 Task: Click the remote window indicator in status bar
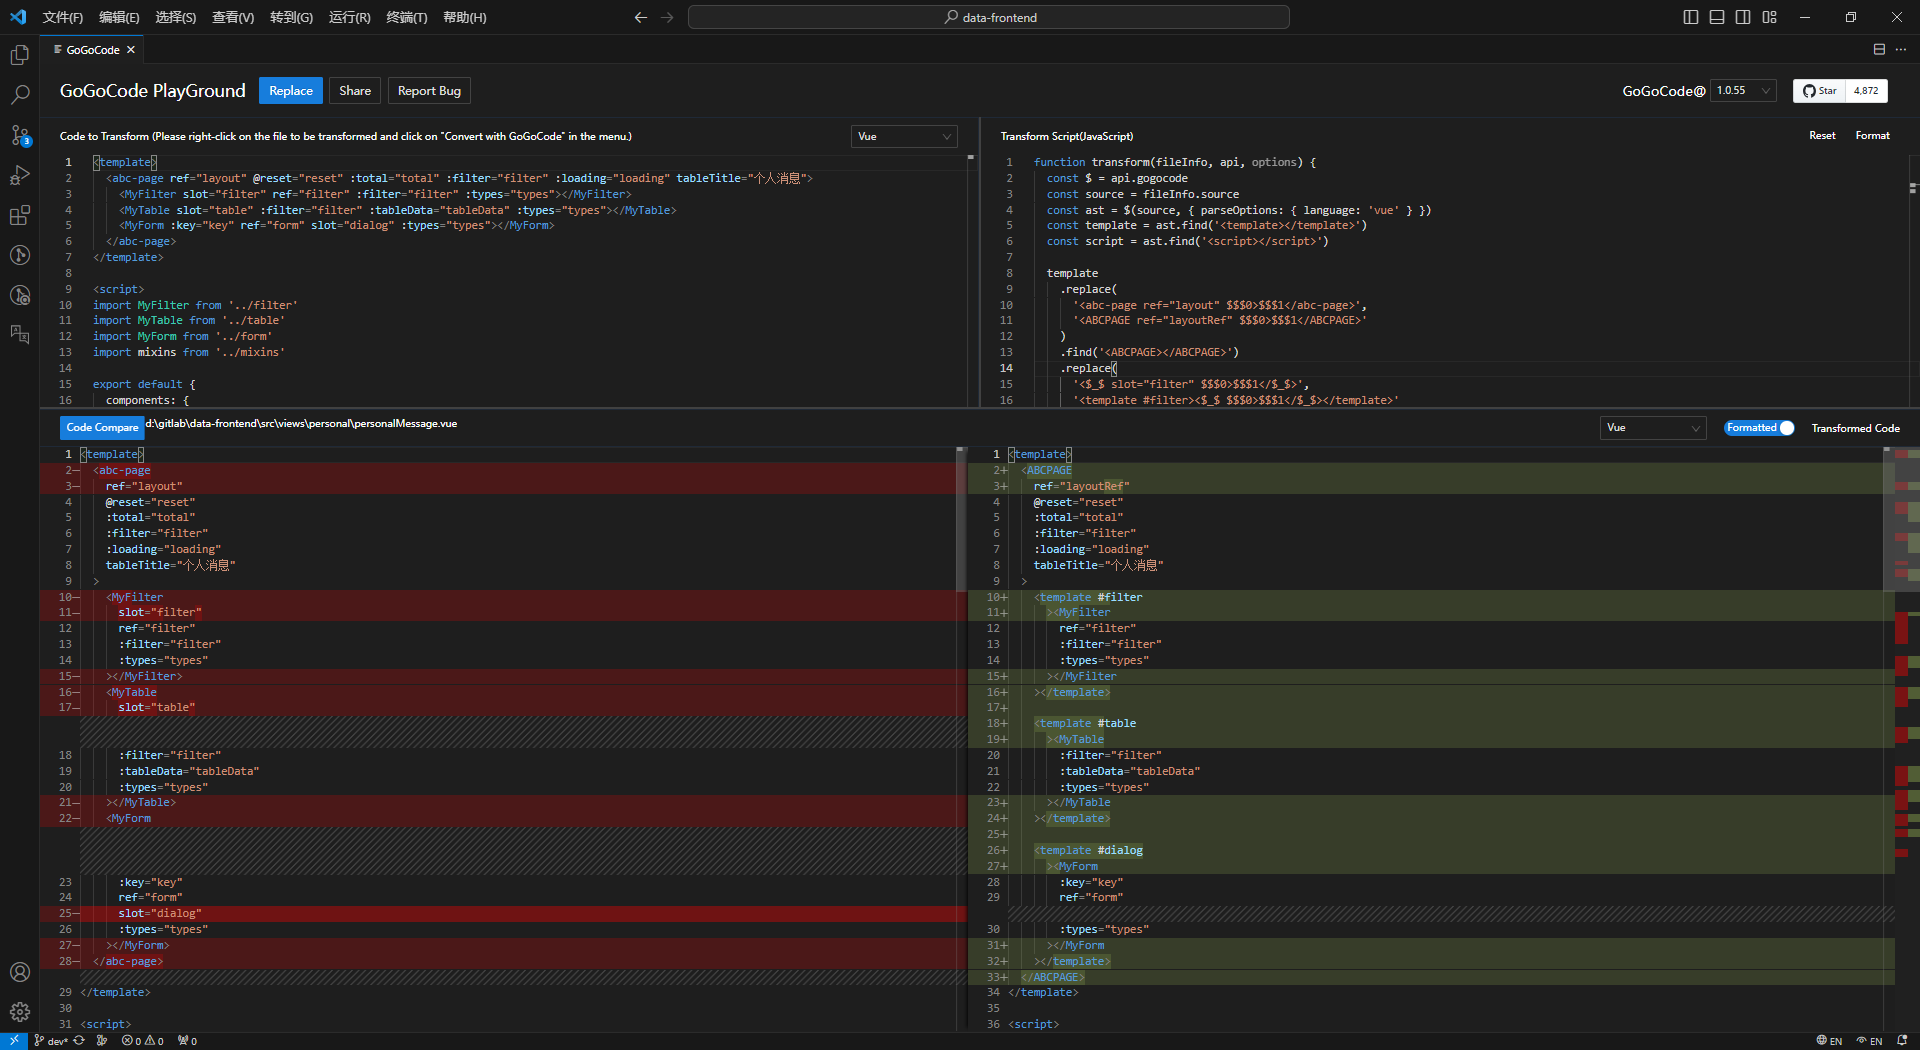click(14, 1041)
